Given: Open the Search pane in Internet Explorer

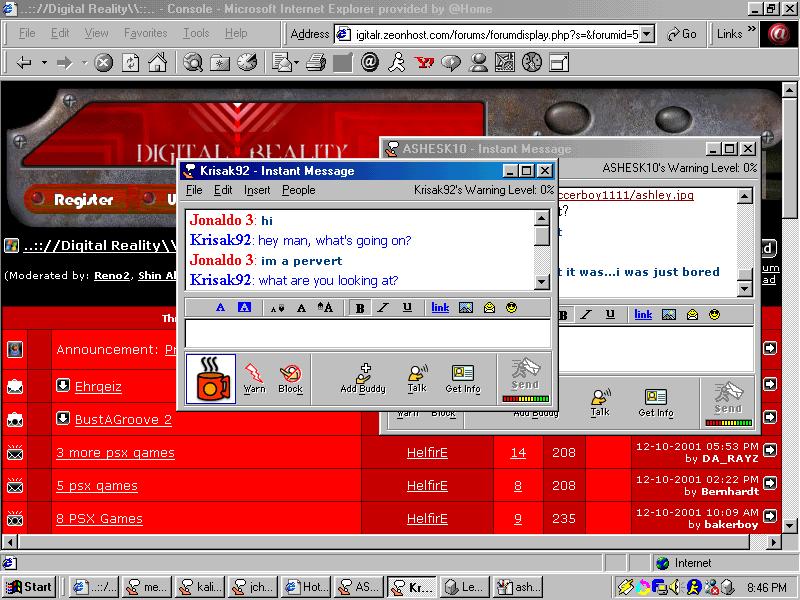Looking at the screenshot, I should (x=193, y=63).
